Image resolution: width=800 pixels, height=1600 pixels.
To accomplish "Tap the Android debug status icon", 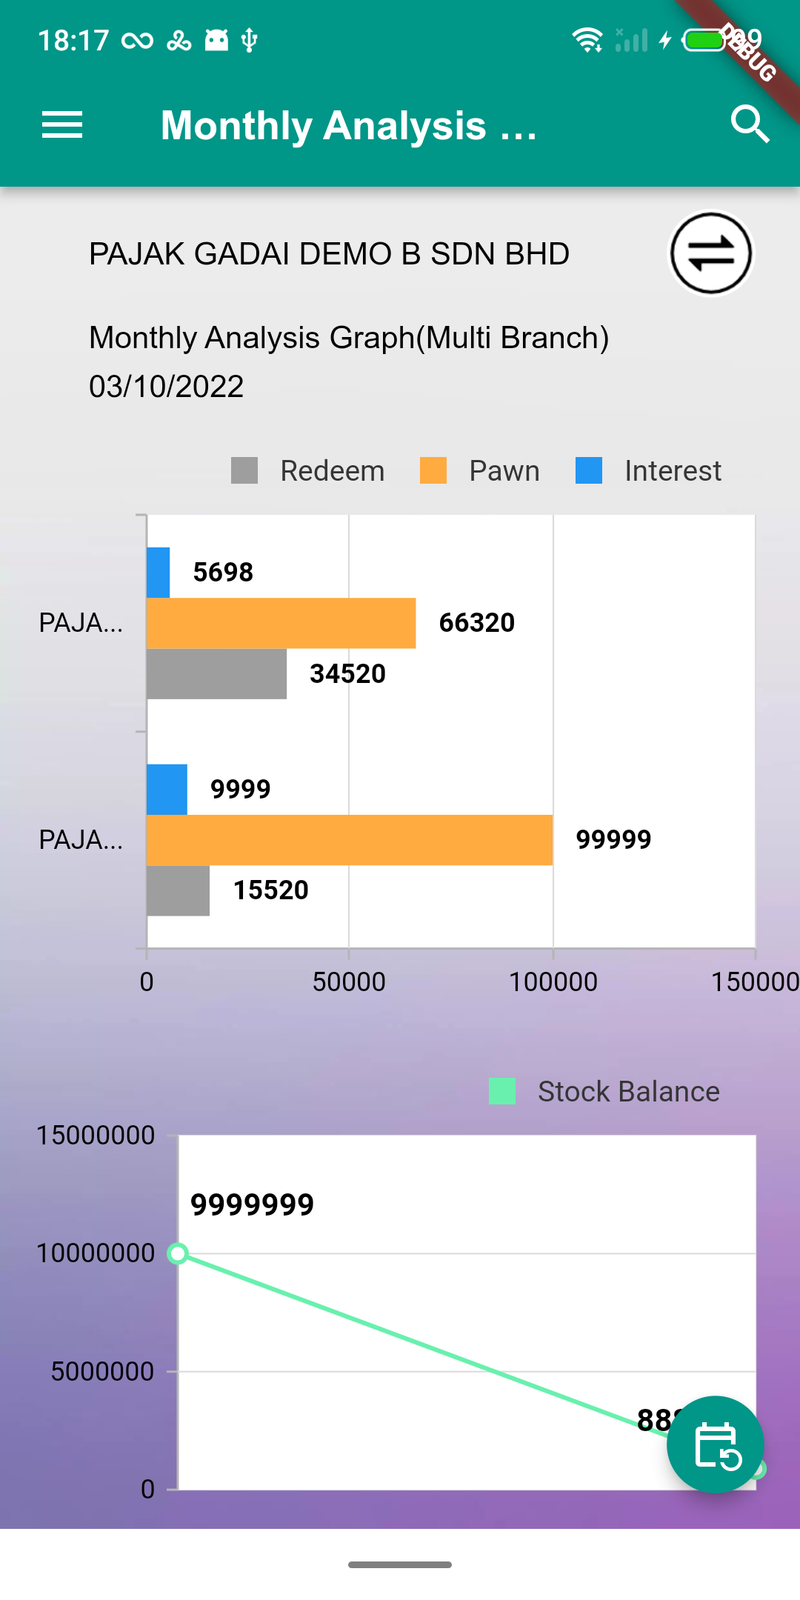I will (x=216, y=40).
